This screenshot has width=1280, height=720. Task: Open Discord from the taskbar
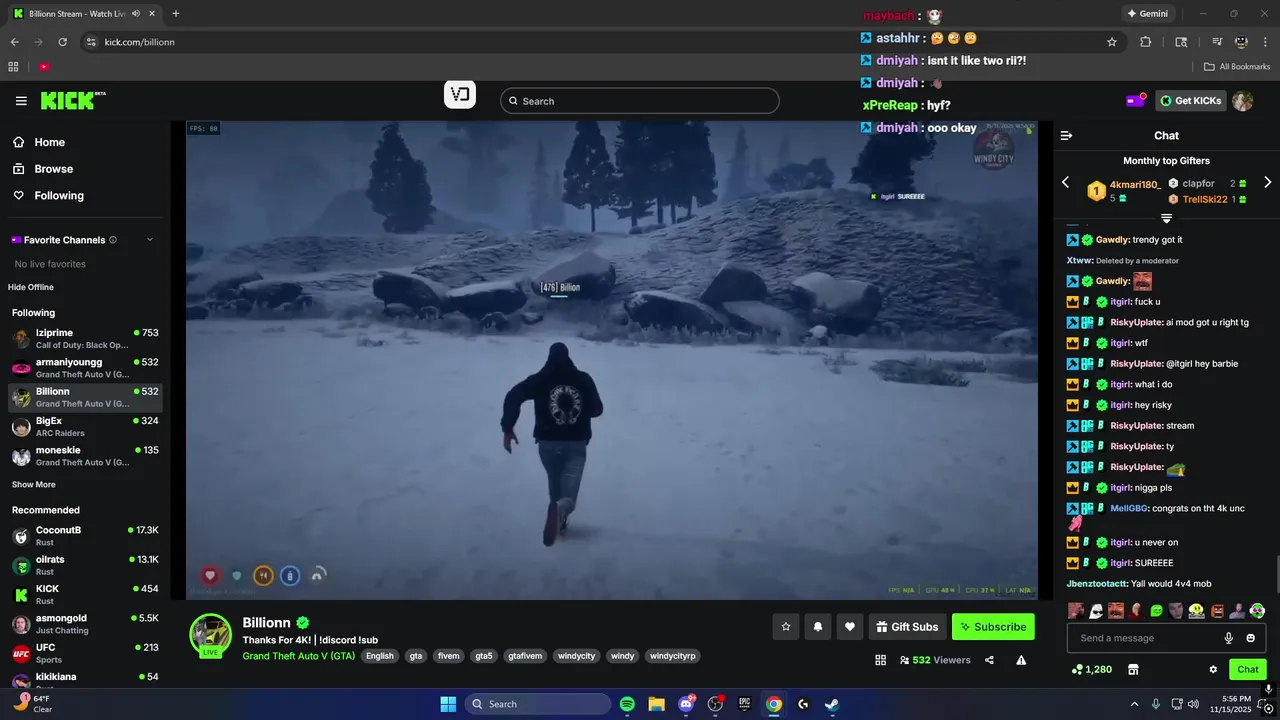tap(686, 704)
